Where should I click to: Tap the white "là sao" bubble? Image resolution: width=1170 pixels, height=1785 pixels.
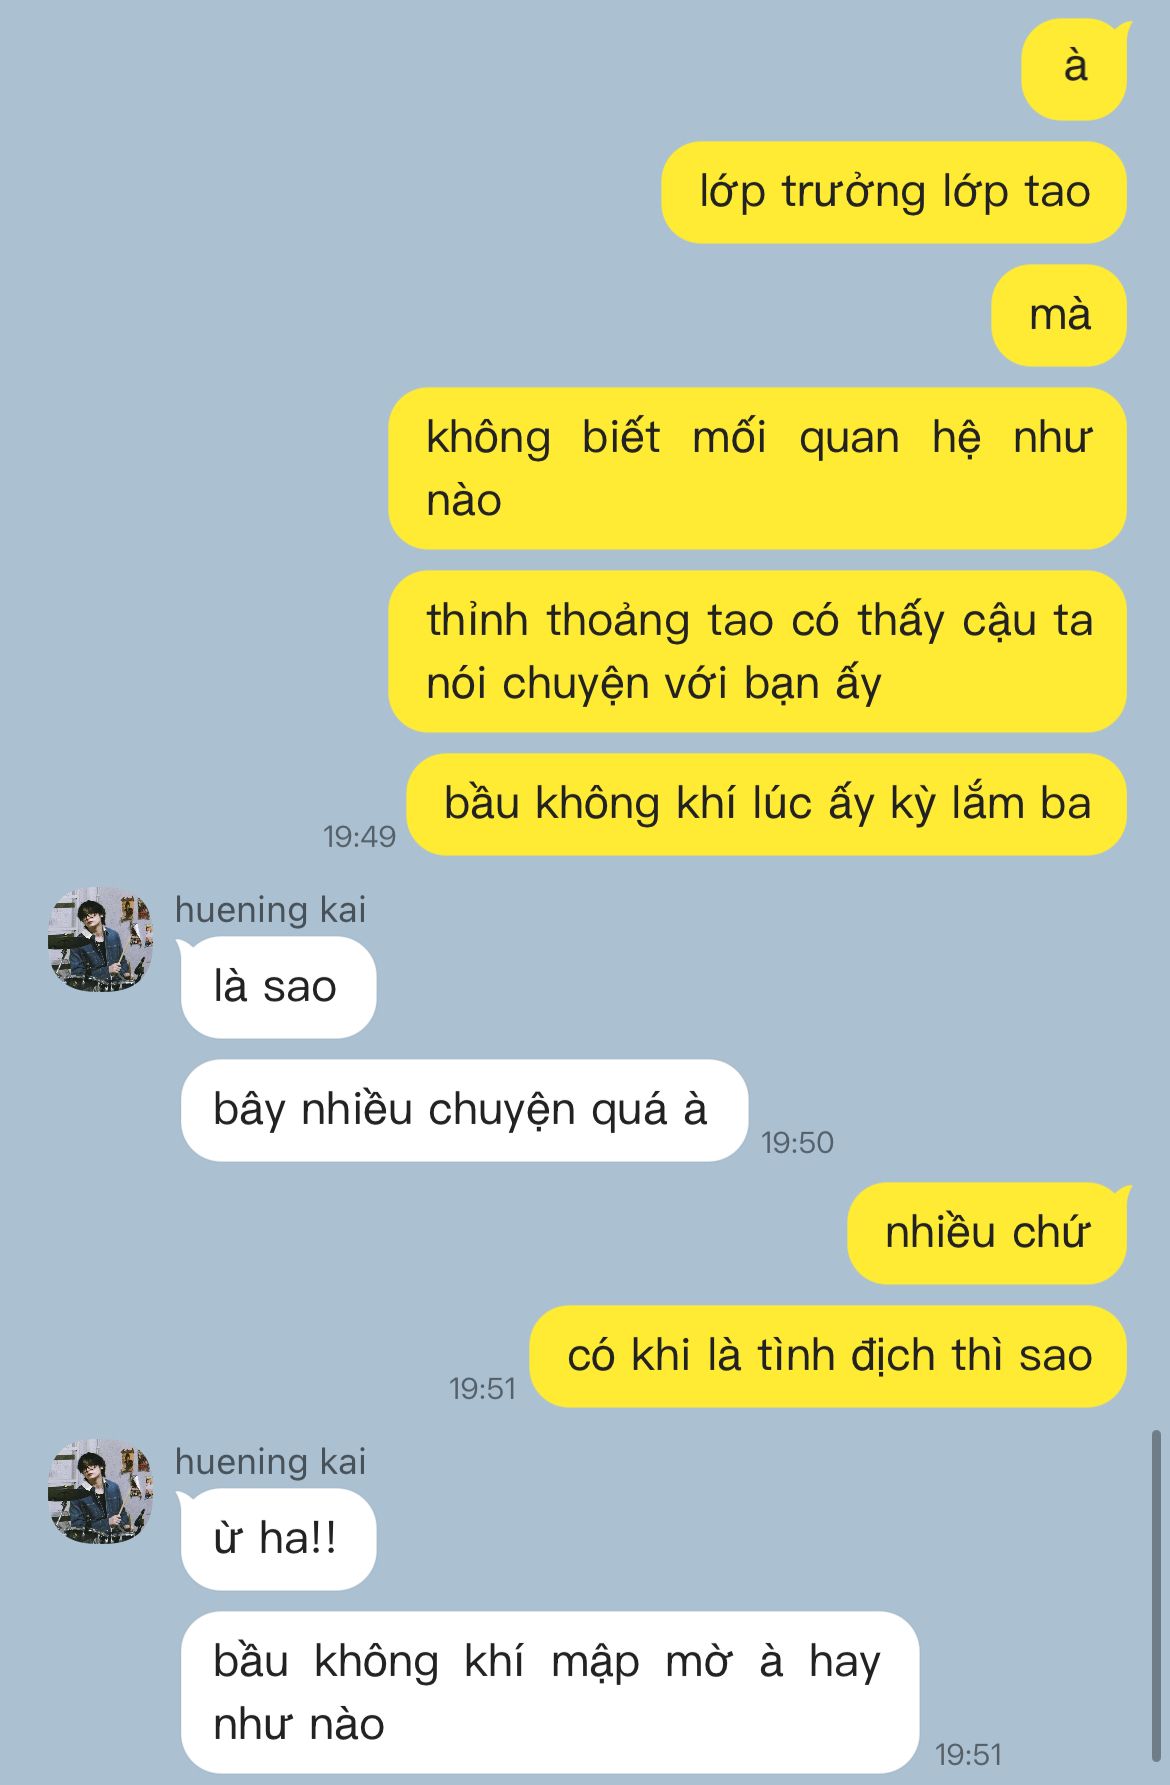click(x=278, y=987)
